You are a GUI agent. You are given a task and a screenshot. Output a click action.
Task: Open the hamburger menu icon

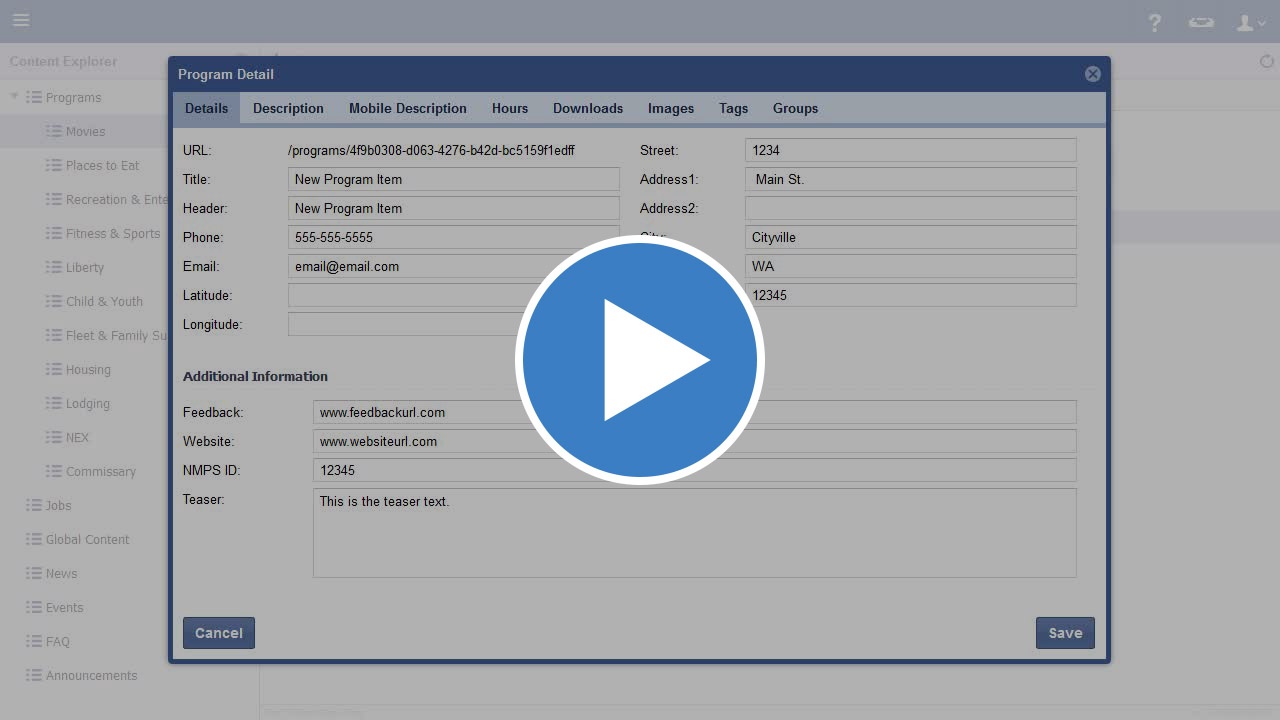21,20
